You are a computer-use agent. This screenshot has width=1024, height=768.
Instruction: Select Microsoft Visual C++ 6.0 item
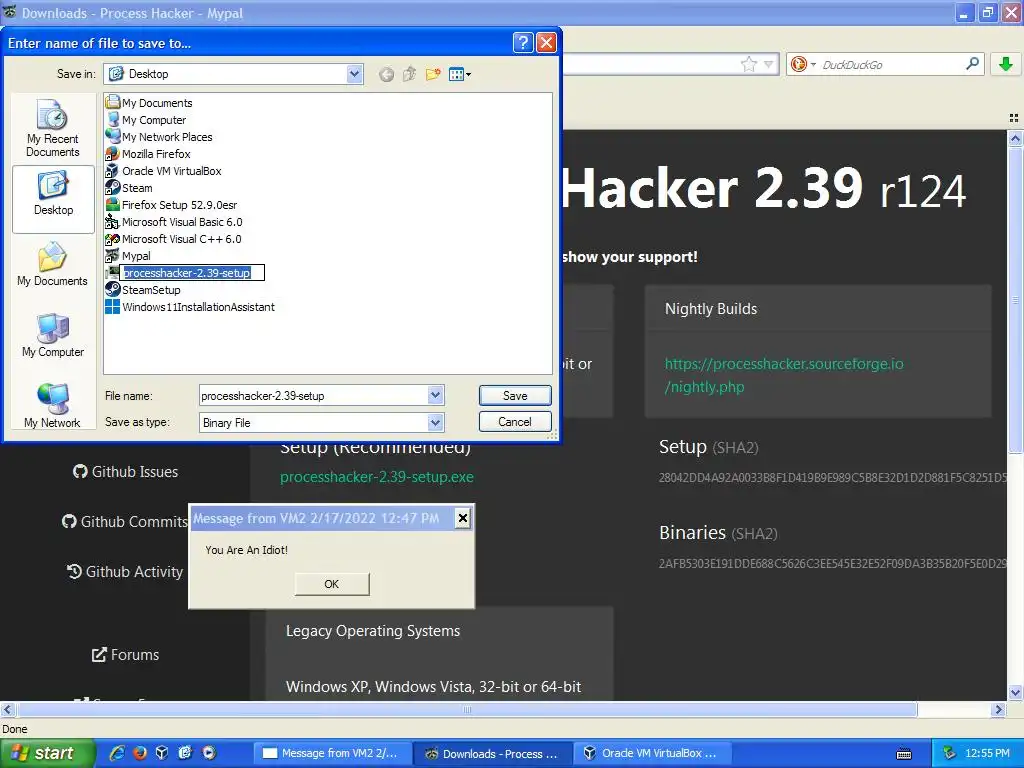[x=174, y=238]
